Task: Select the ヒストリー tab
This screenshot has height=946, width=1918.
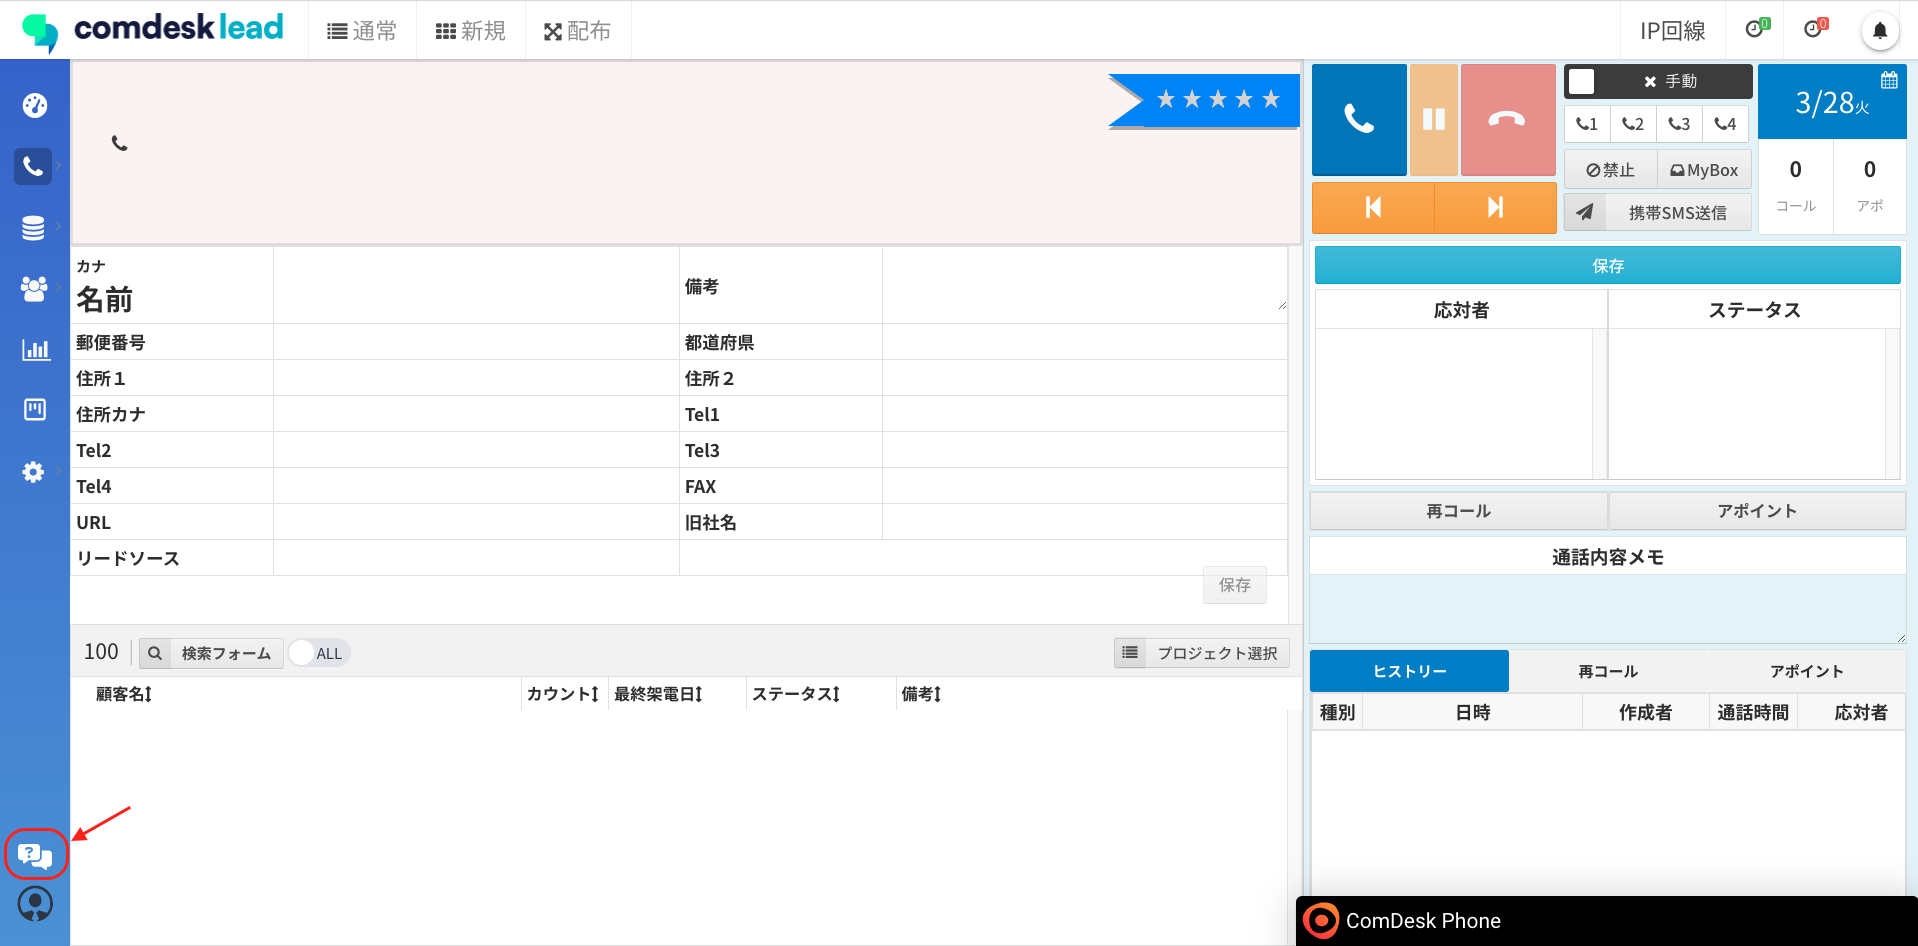Action: [x=1409, y=671]
